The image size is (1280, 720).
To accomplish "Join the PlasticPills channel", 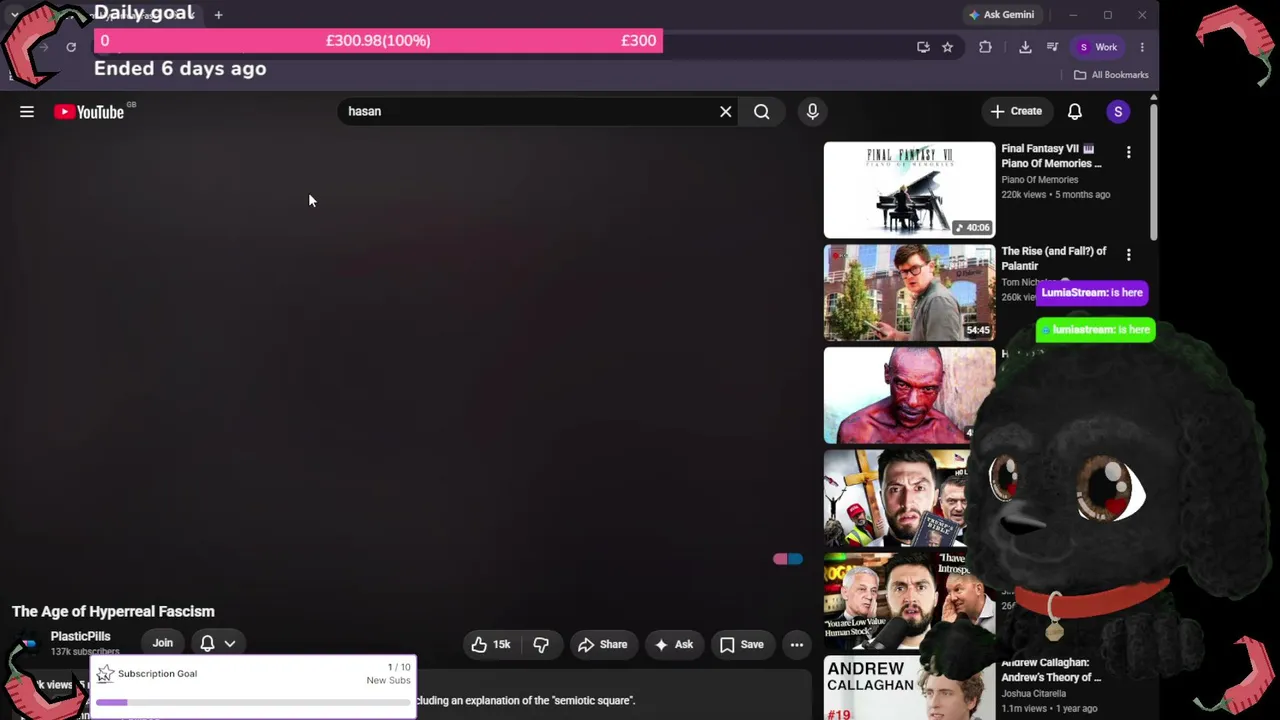I will click(163, 644).
